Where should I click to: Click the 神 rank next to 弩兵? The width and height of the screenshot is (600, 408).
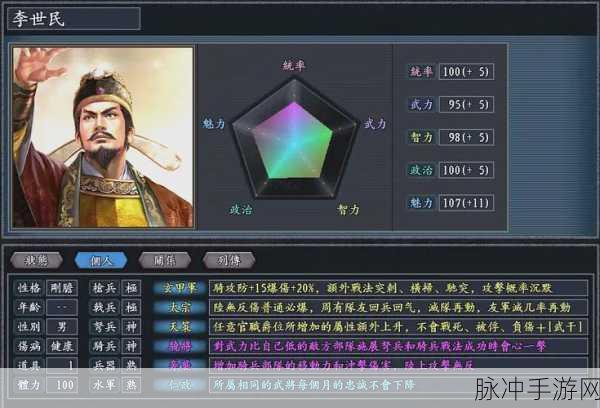click(131, 326)
